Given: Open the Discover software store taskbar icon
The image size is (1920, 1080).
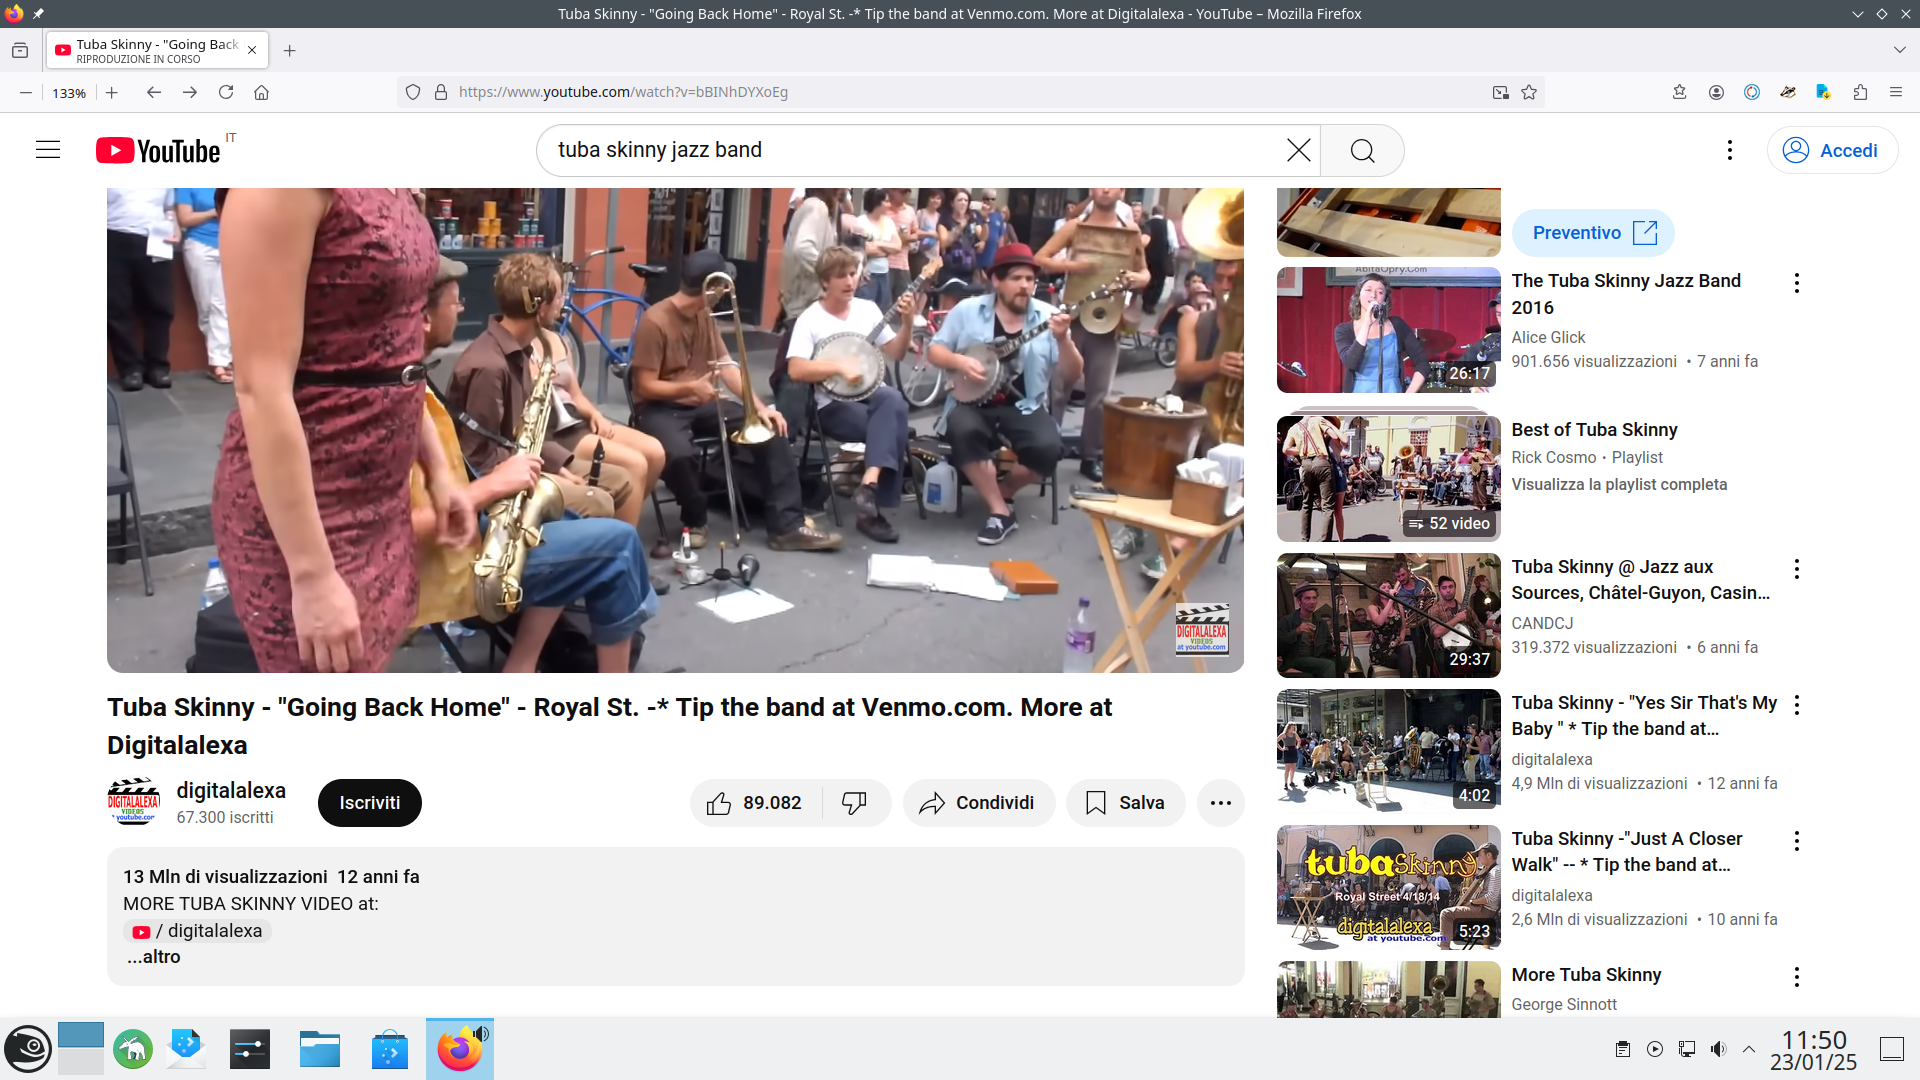Looking at the screenshot, I should point(390,1049).
